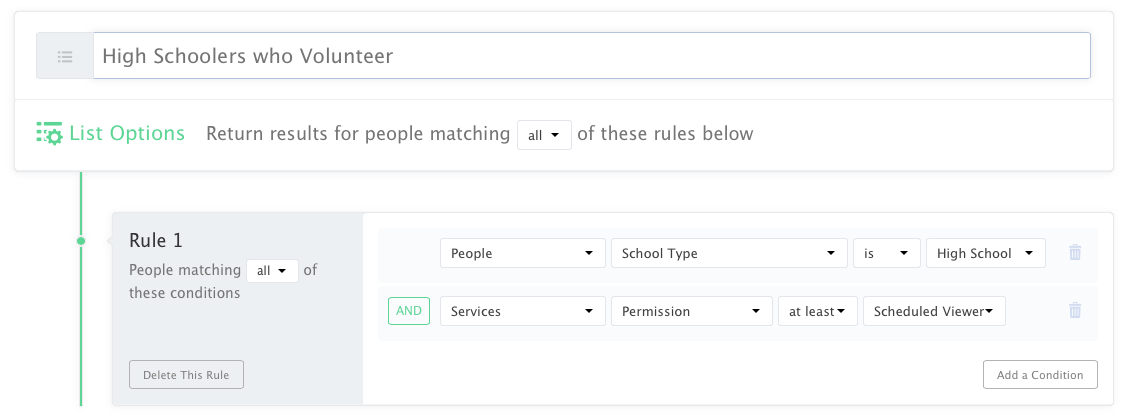Open the High School value dropdown
The width and height of the screenshot is (1124, 415).
pyautogui.click(x=985, y=254)
